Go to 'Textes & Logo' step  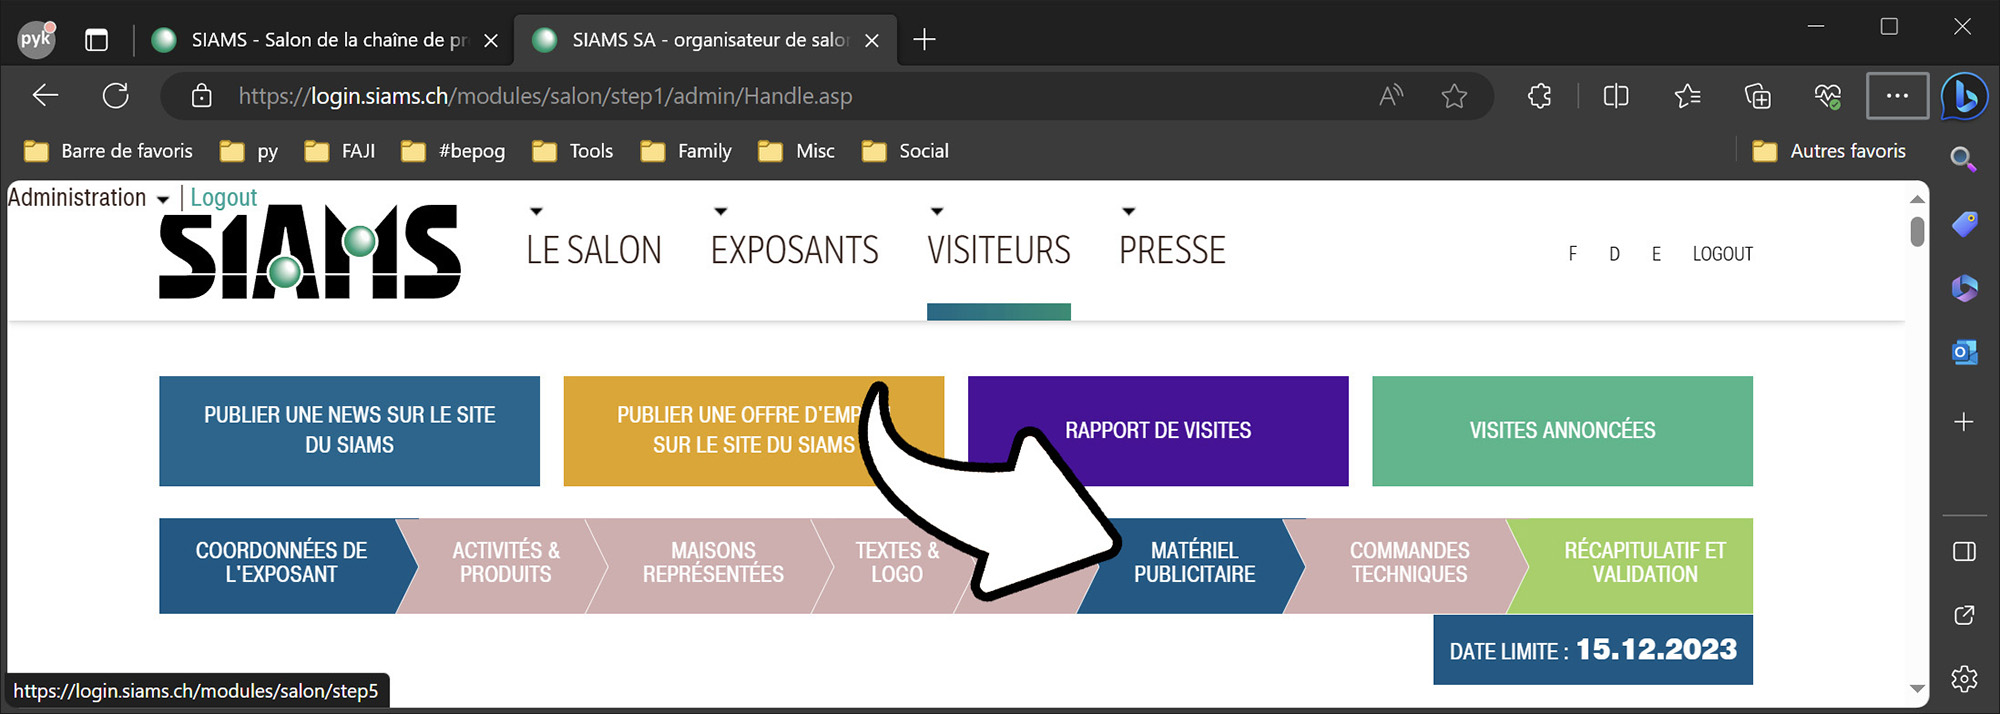tap(897, 565)
